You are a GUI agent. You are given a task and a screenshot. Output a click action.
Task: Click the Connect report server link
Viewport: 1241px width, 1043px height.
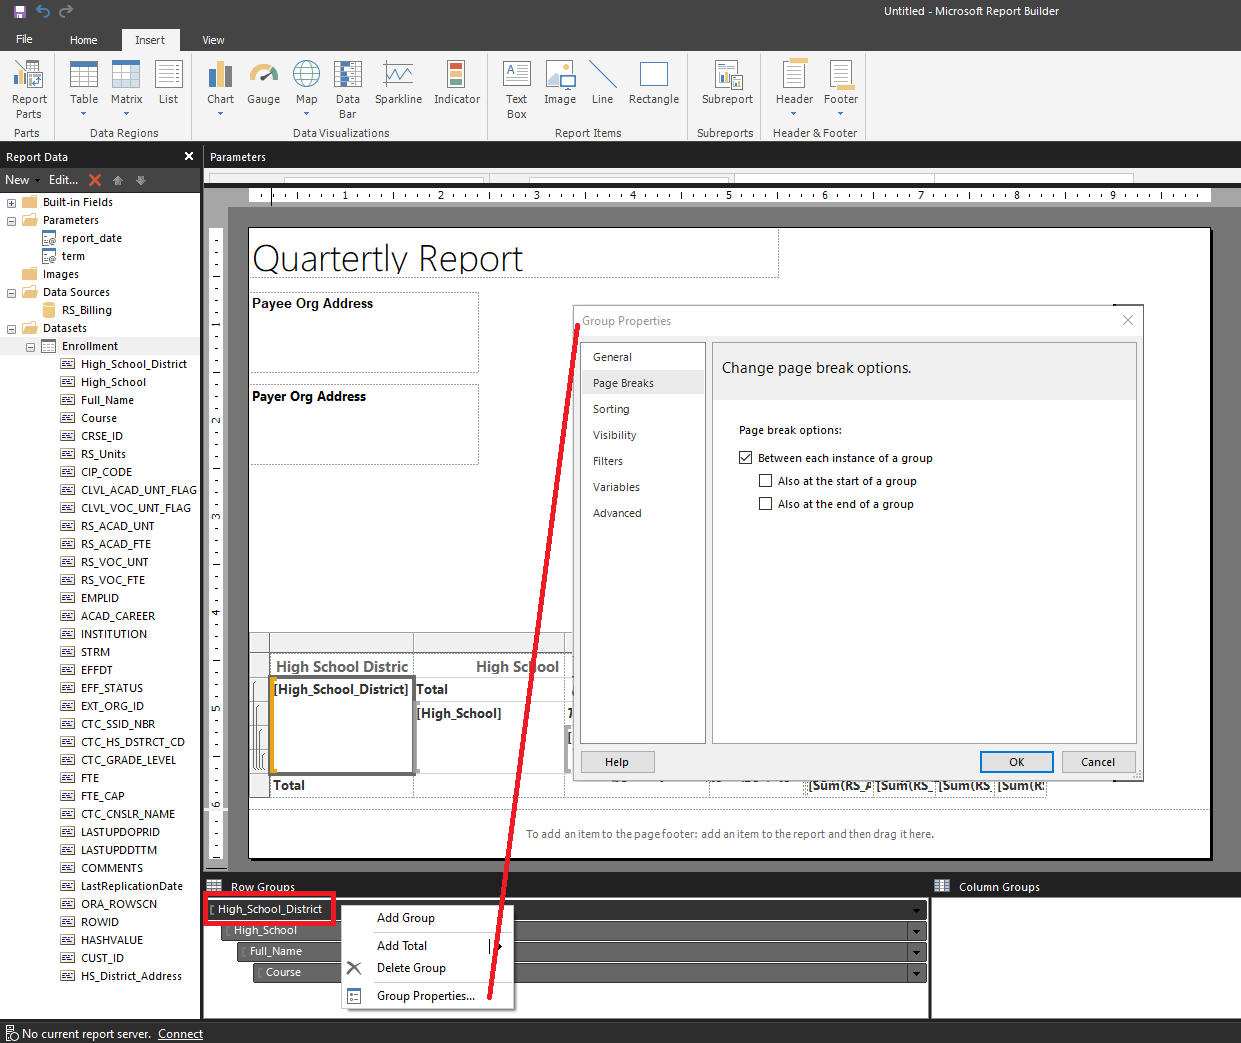coord(180,1034)
